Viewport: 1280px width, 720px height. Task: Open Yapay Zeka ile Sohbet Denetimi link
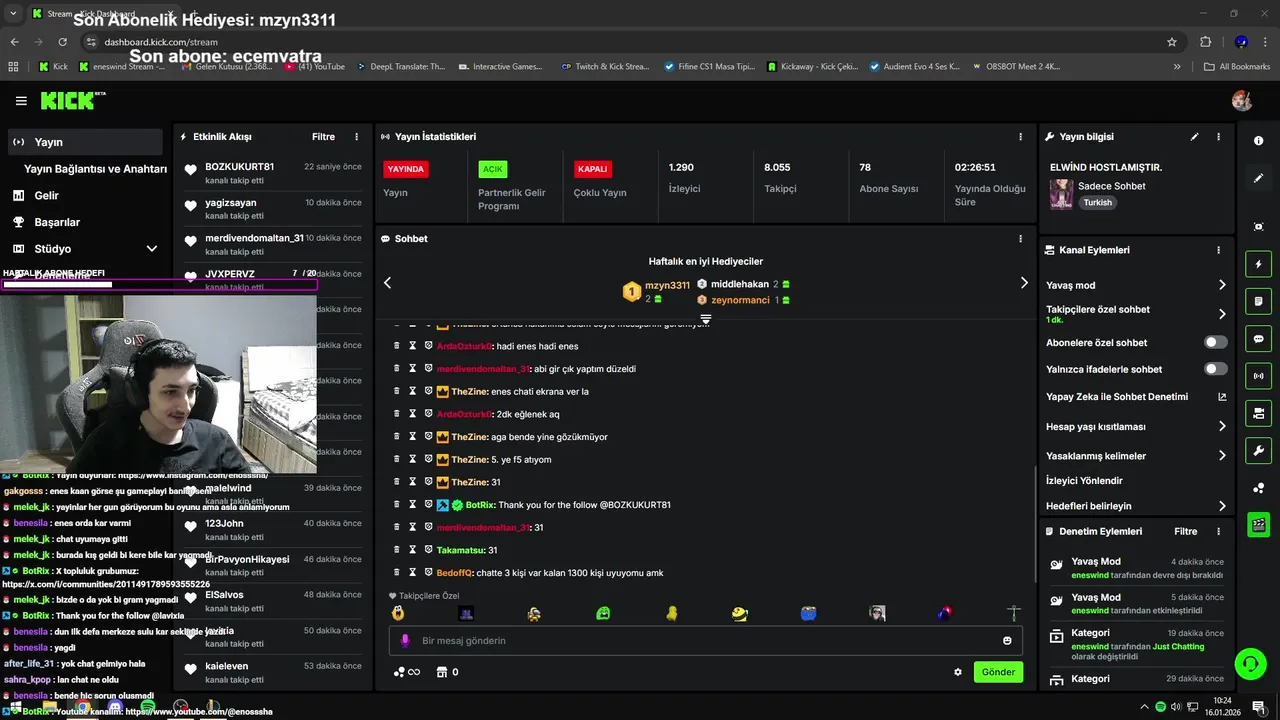click(1136, 397)
